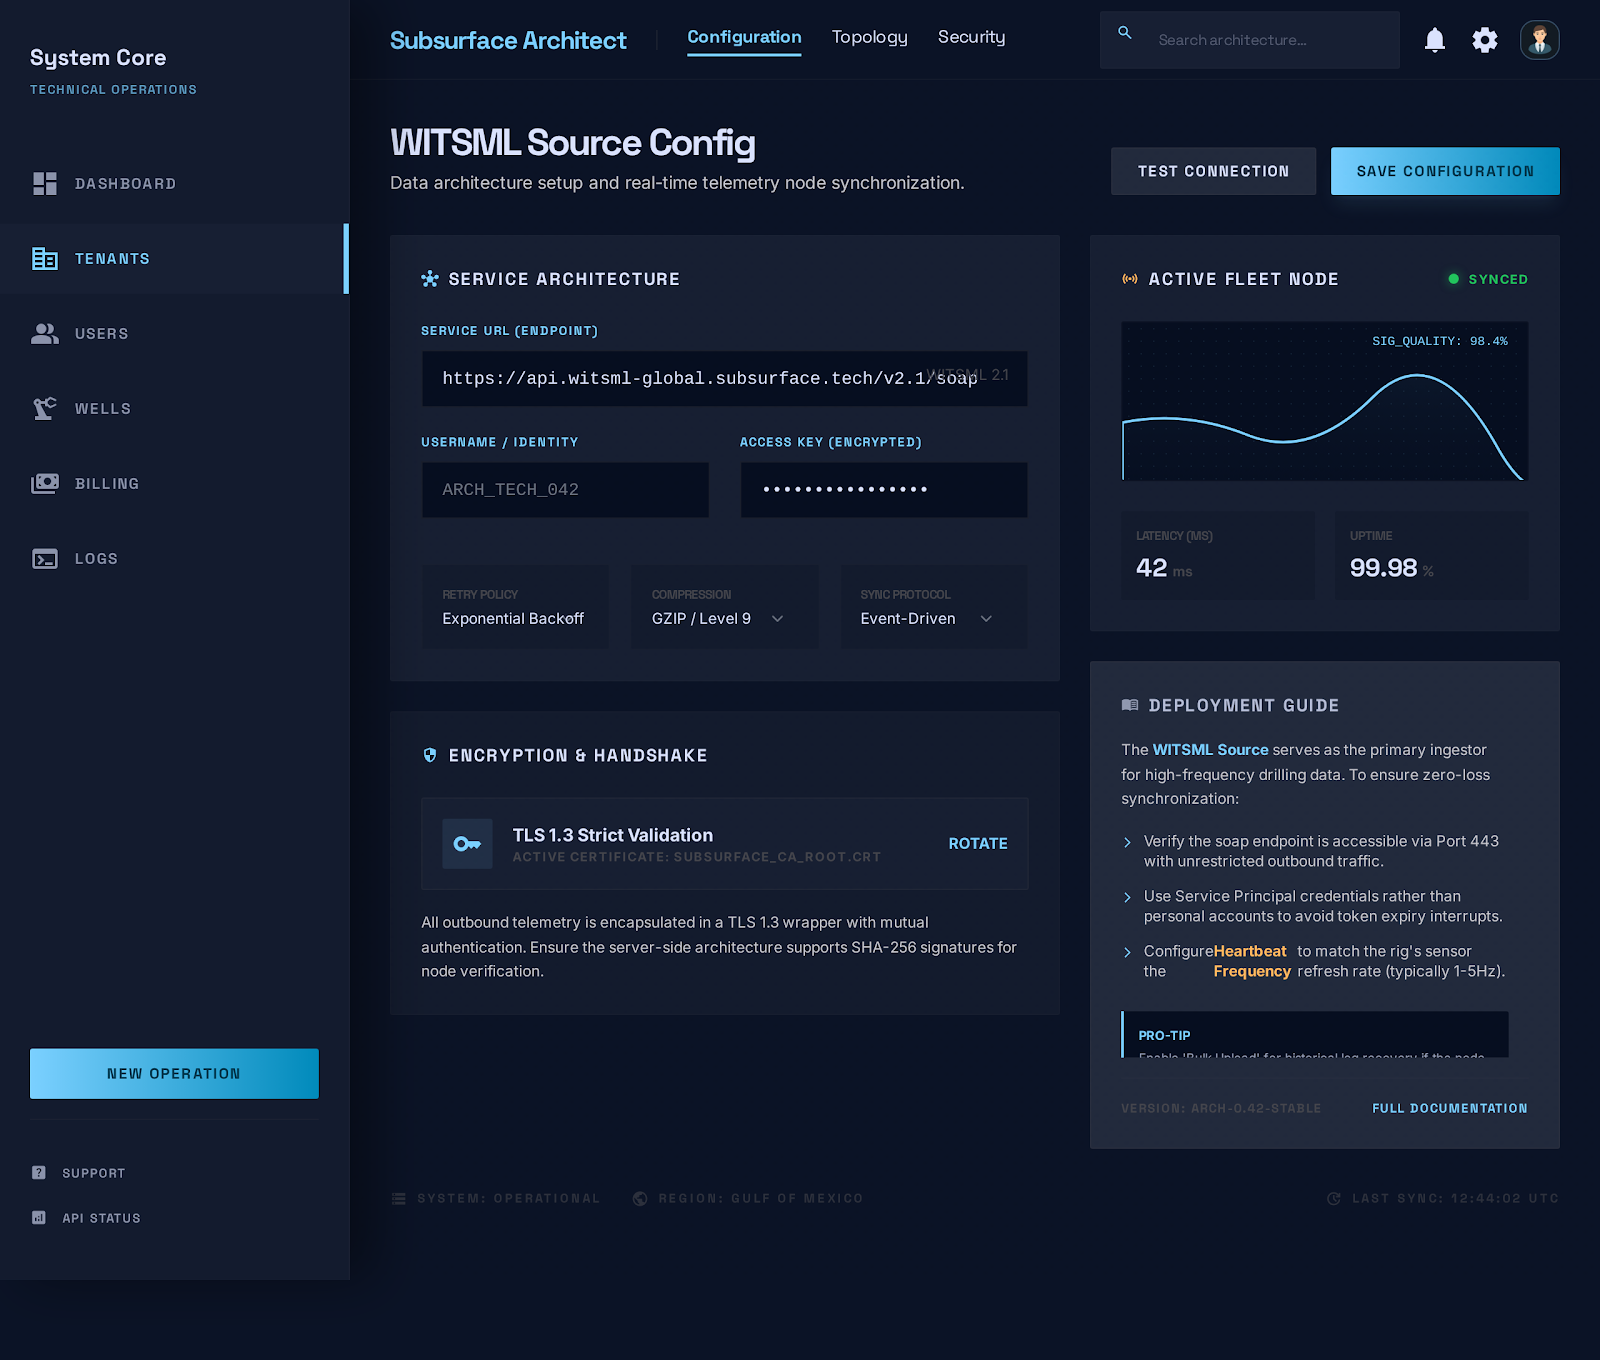Viewport: 1600px width, 1360px height.
Task: Click the signal quality graph in Active Fleet Node
Action: point(1325,402)
